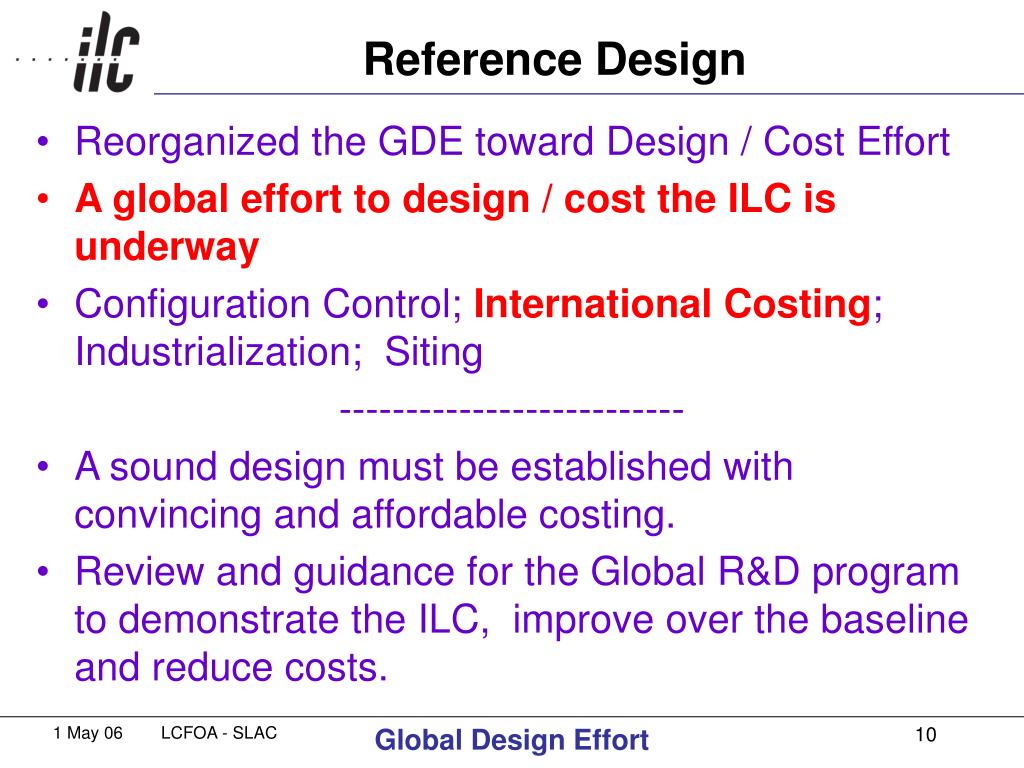Click the word 'Siting'
Image resolution: width=1024 pixels, height=768 pixels.
[x=434, y=354]
